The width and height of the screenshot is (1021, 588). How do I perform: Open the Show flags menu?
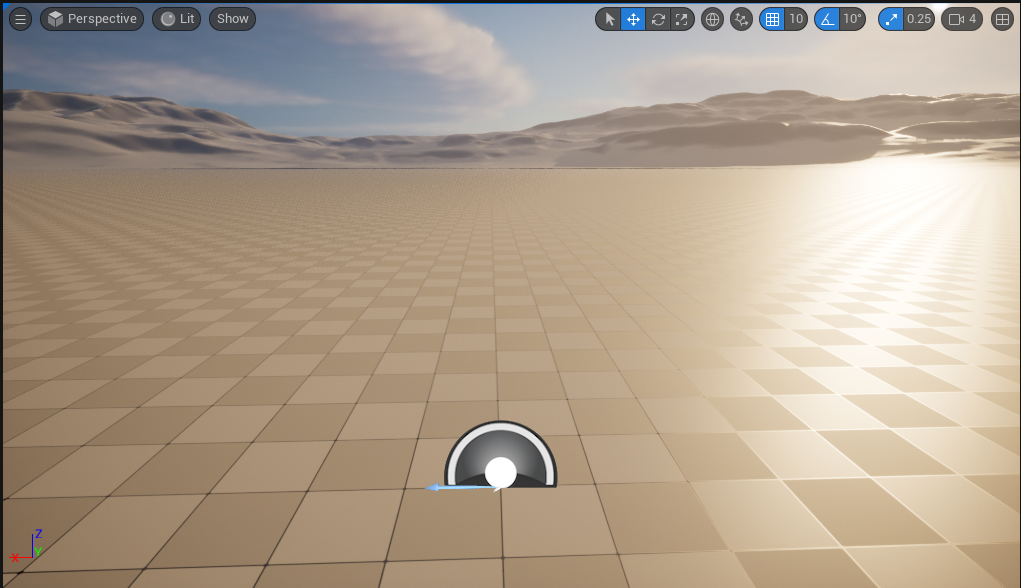232,19
